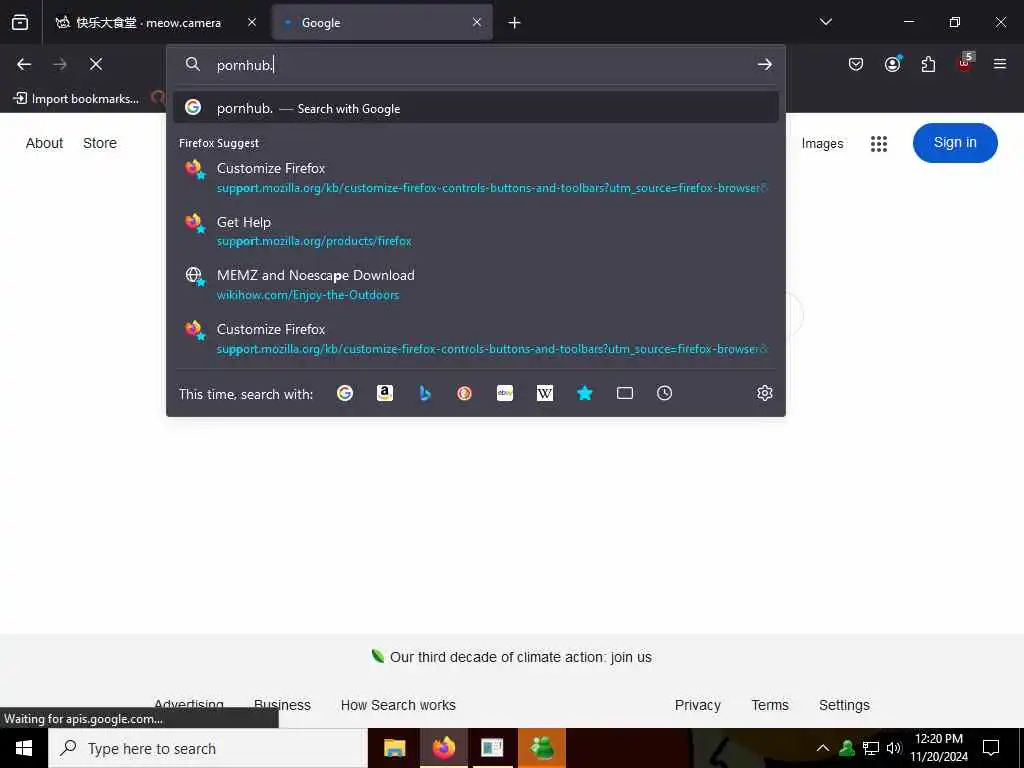The image size is (1024, 768).
Task: Open Import bookmarks toolbar item
Action: click(x=76, y=99)
